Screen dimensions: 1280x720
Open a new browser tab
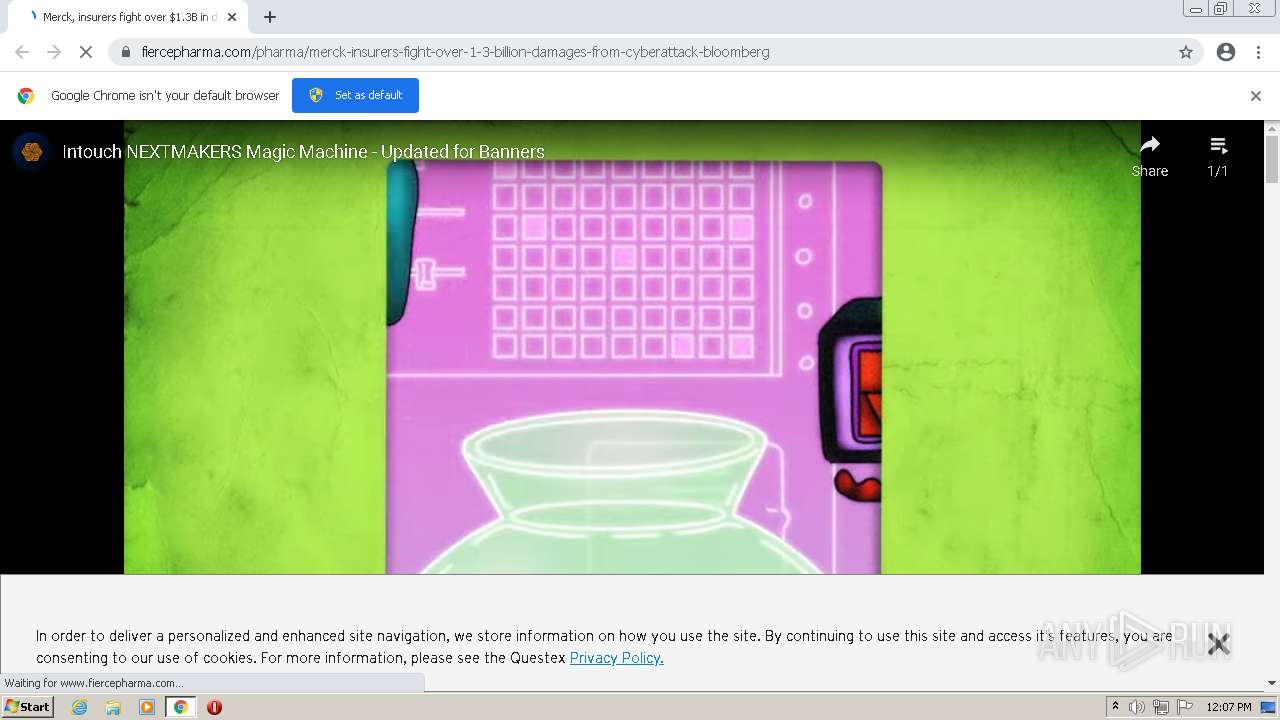coord(270,17)
